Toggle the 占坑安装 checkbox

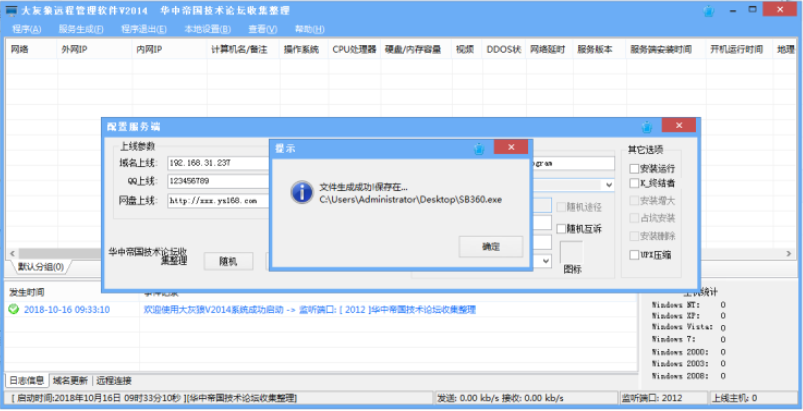coord(635,218)
